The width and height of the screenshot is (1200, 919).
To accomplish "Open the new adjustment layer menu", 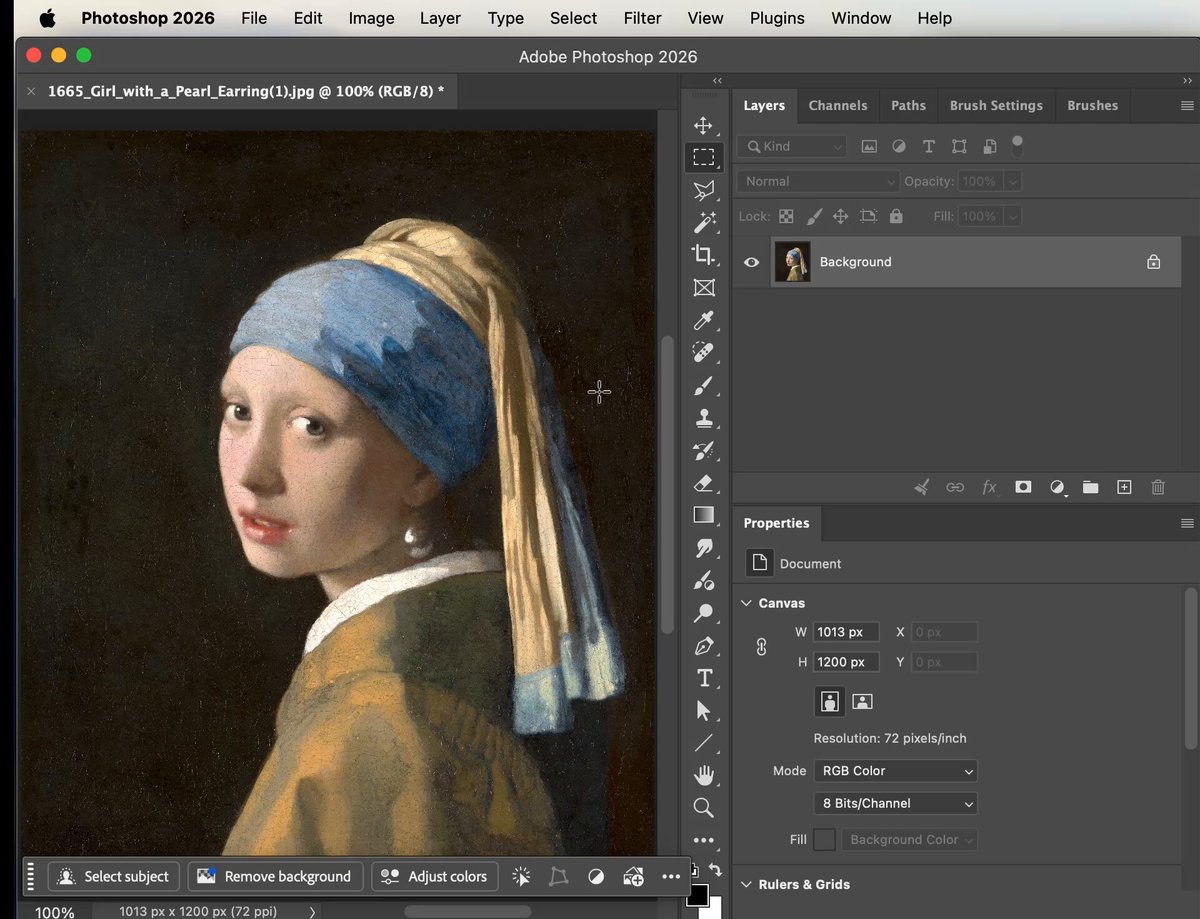I will tap(1057, 487).
